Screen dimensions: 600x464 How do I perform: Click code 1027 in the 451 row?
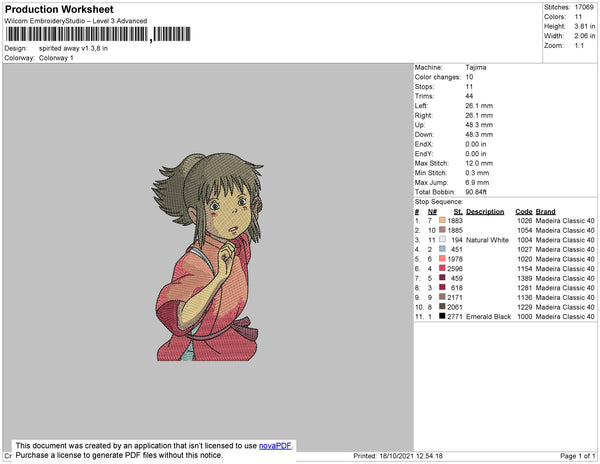(525, 249)
